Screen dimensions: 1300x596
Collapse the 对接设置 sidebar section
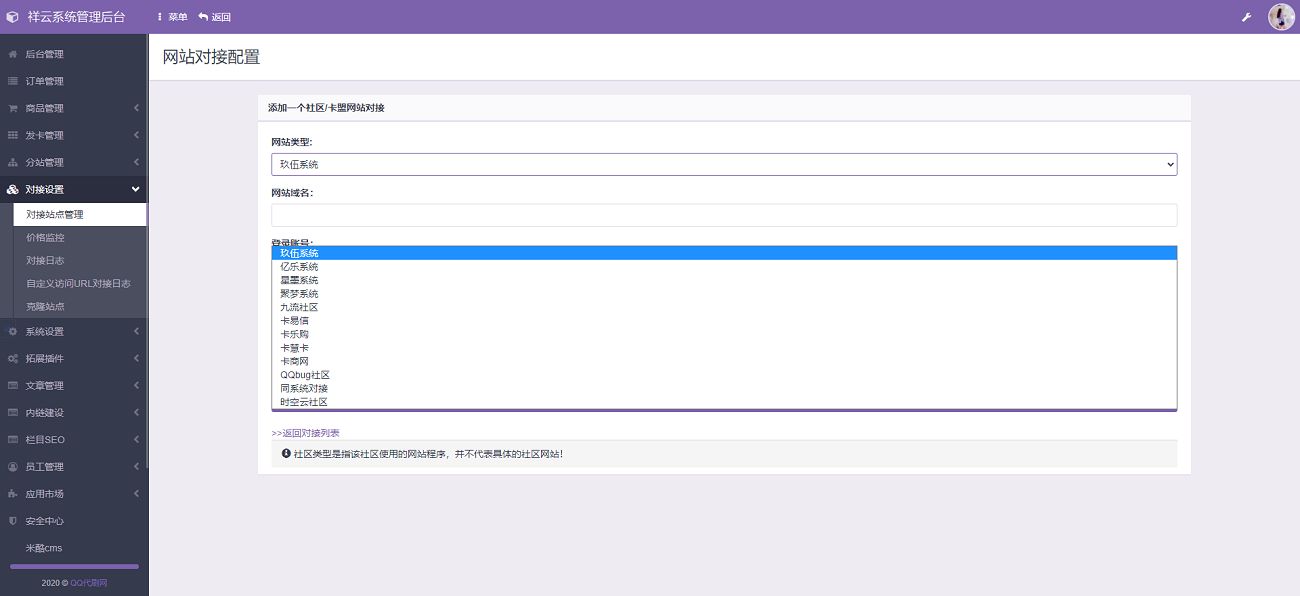[136, 189]
